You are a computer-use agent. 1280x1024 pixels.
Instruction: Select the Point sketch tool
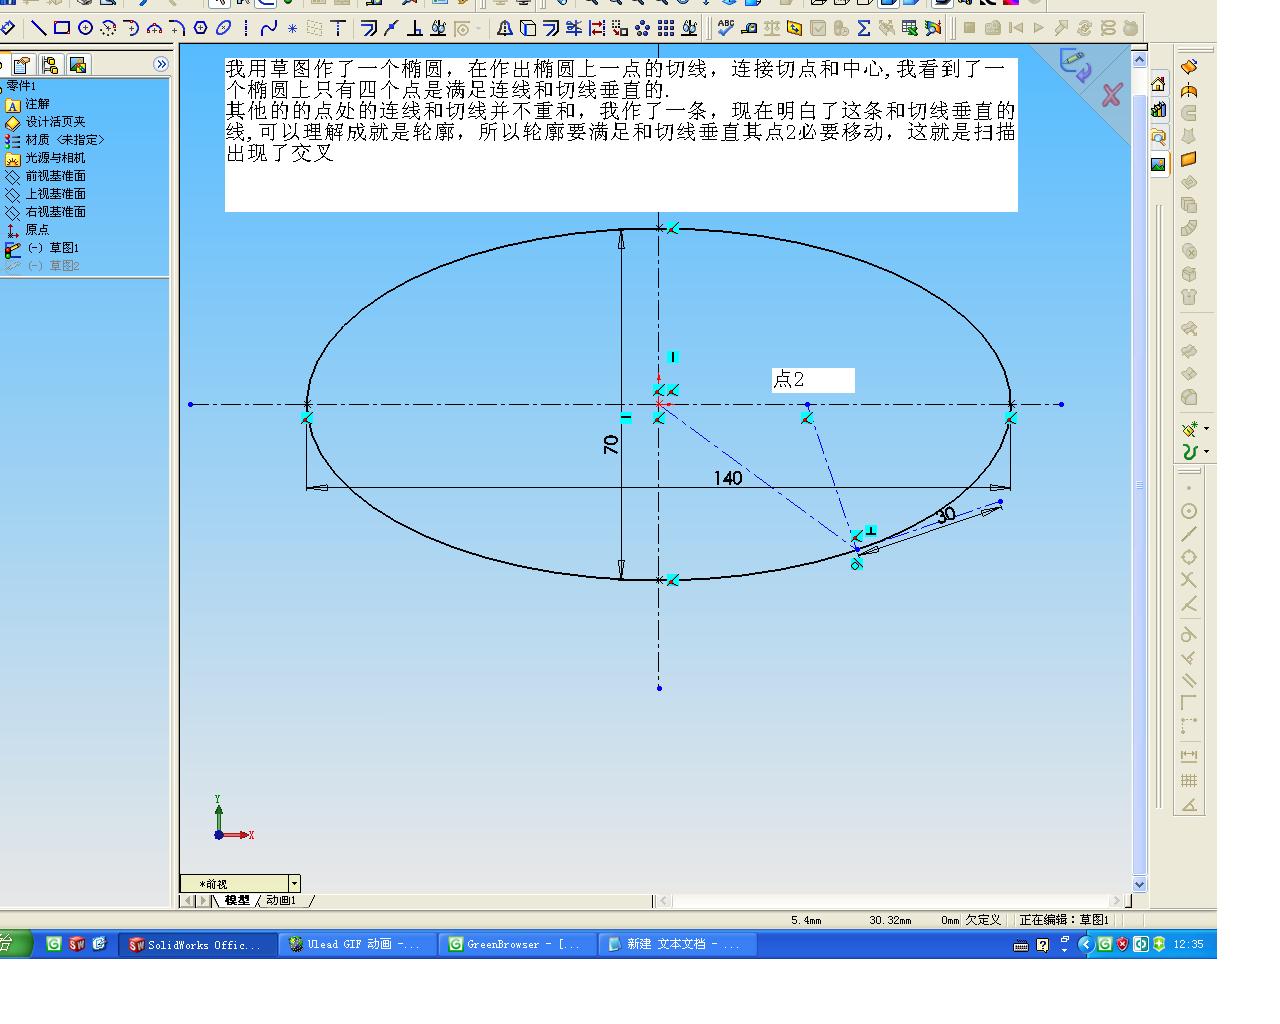(292, 28)
